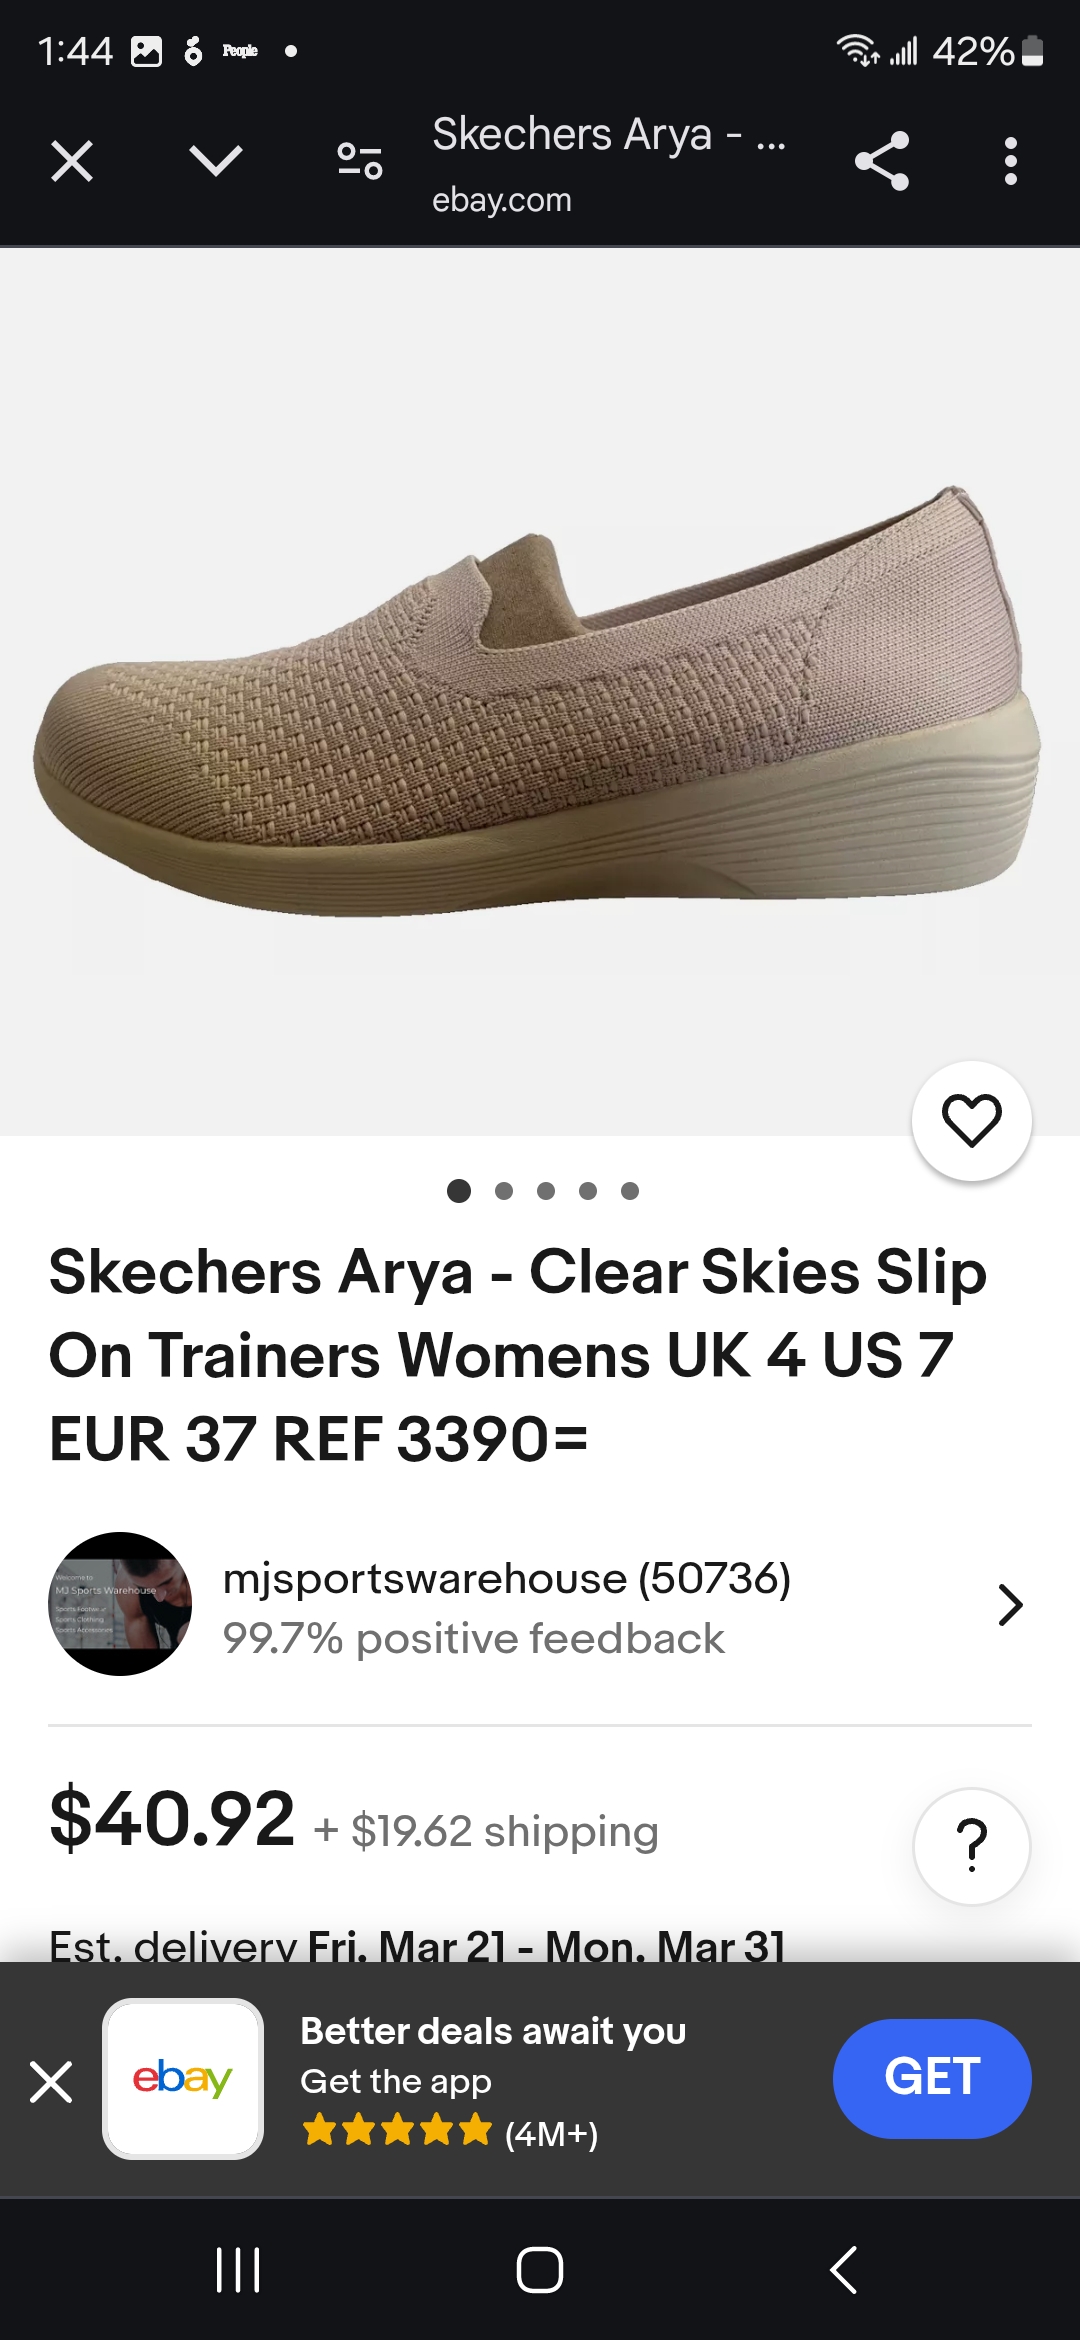Open the three-dot overflow menu

click(x=1011, y=161)
